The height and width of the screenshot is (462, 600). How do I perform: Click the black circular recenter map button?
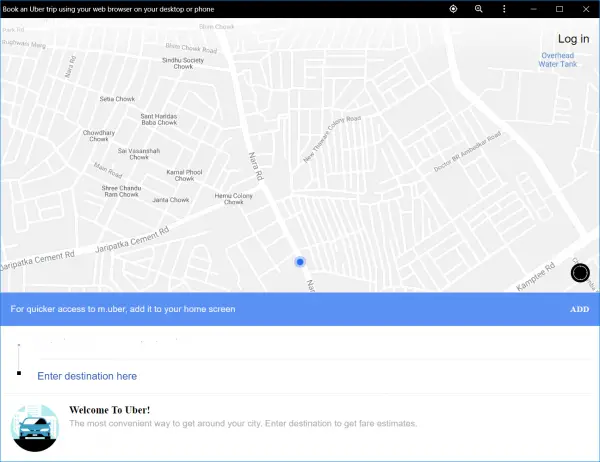[580, 273]
